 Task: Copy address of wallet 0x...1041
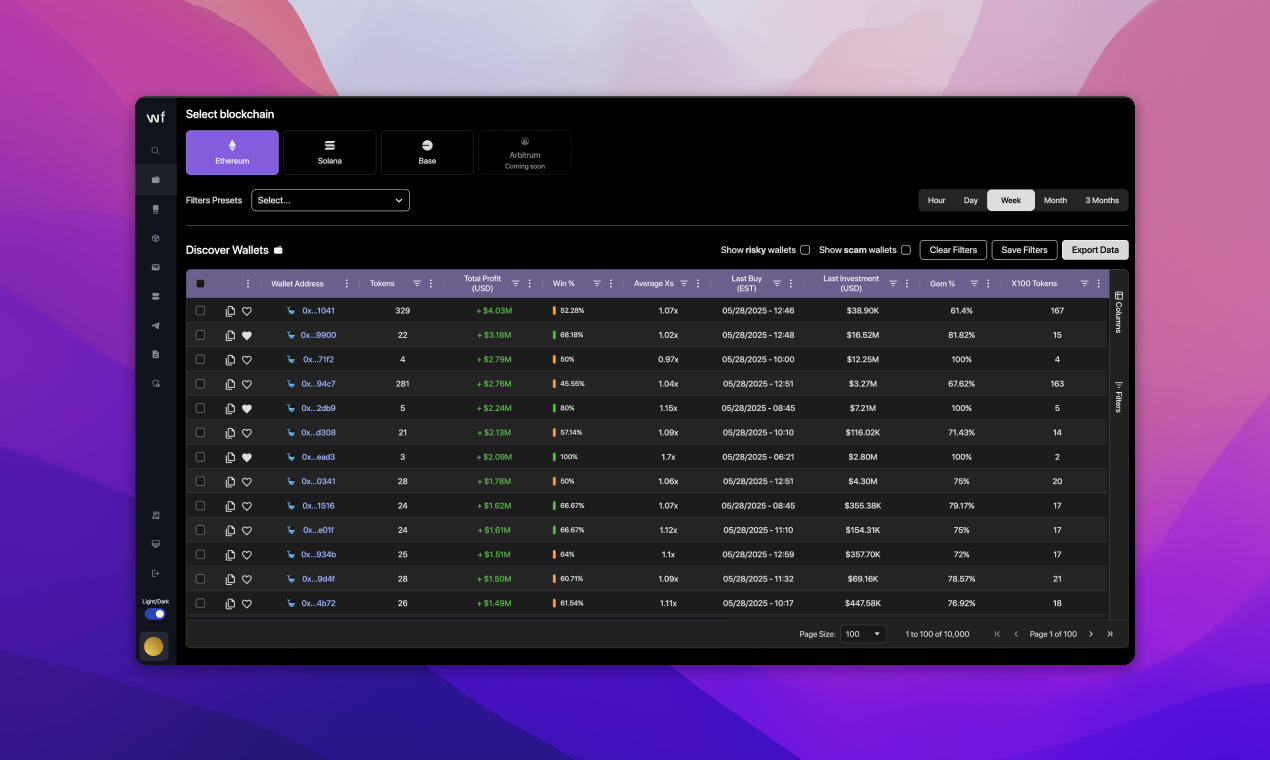pyautogui.click(x=230, y=311)
